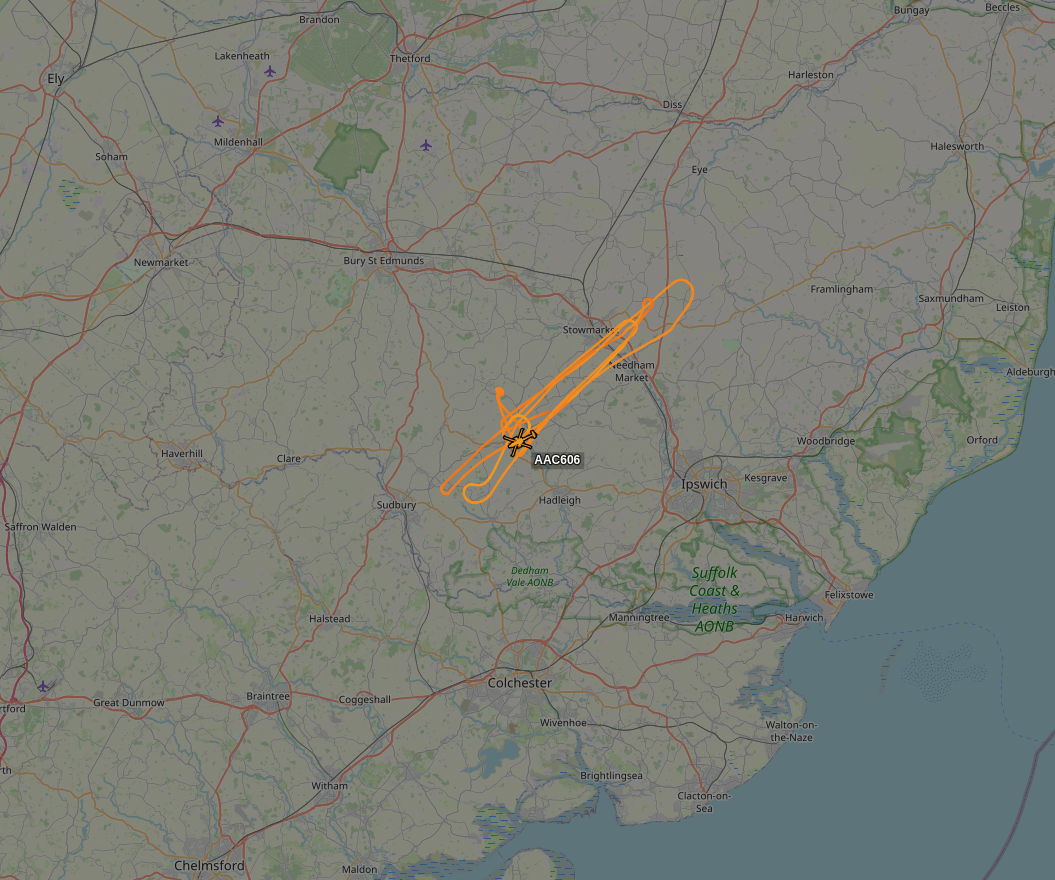The image size is (1055, 880).
Task: Click the orange track start marker north of helicopter
Action: (499, 391)
